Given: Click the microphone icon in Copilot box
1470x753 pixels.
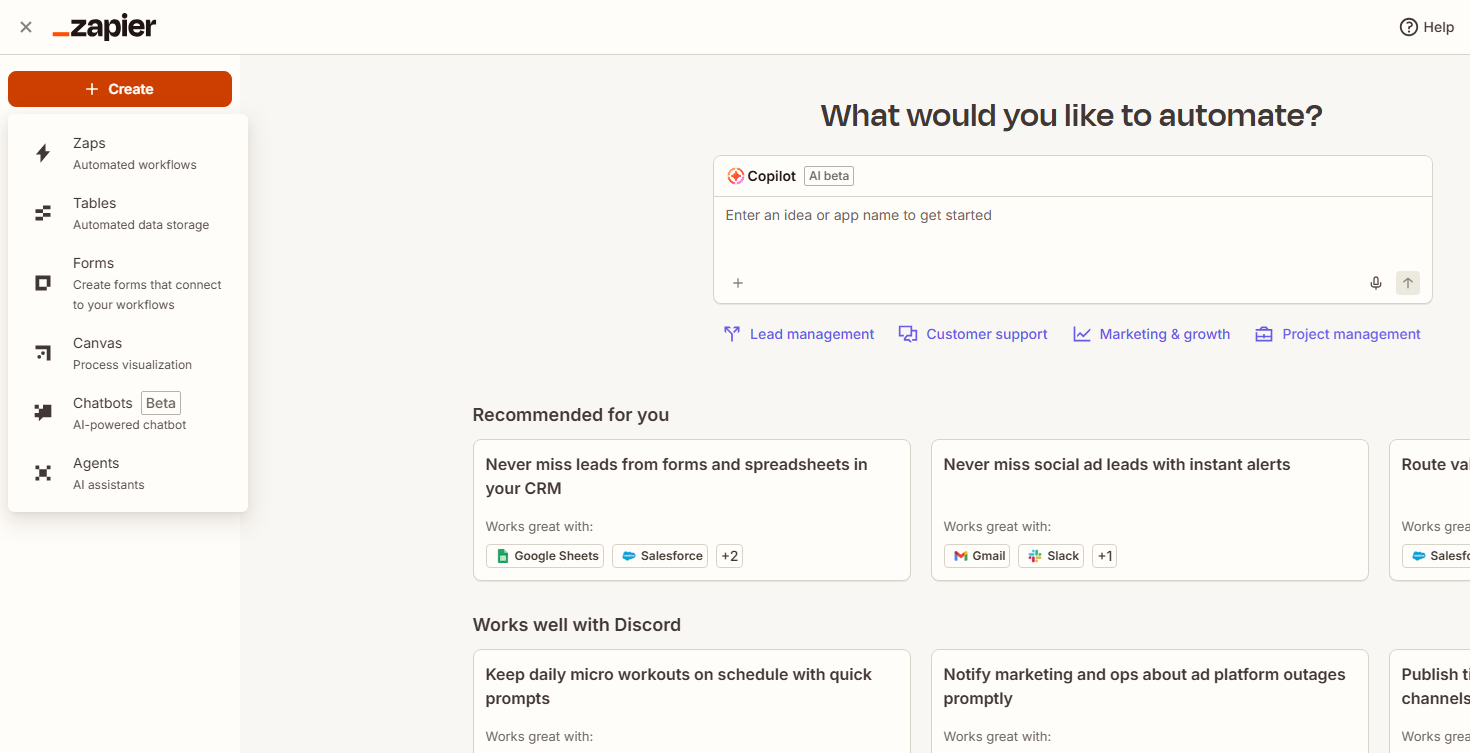Looking at the screenshot, I should 1376,283.
